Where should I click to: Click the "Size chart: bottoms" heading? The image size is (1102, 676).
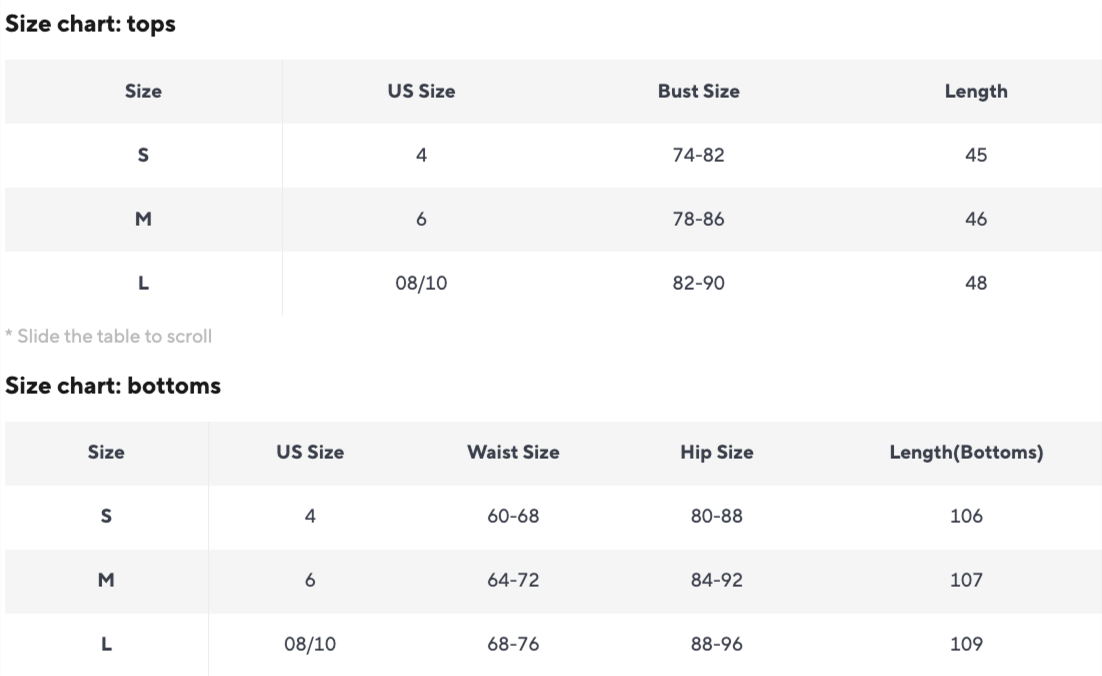113,385
